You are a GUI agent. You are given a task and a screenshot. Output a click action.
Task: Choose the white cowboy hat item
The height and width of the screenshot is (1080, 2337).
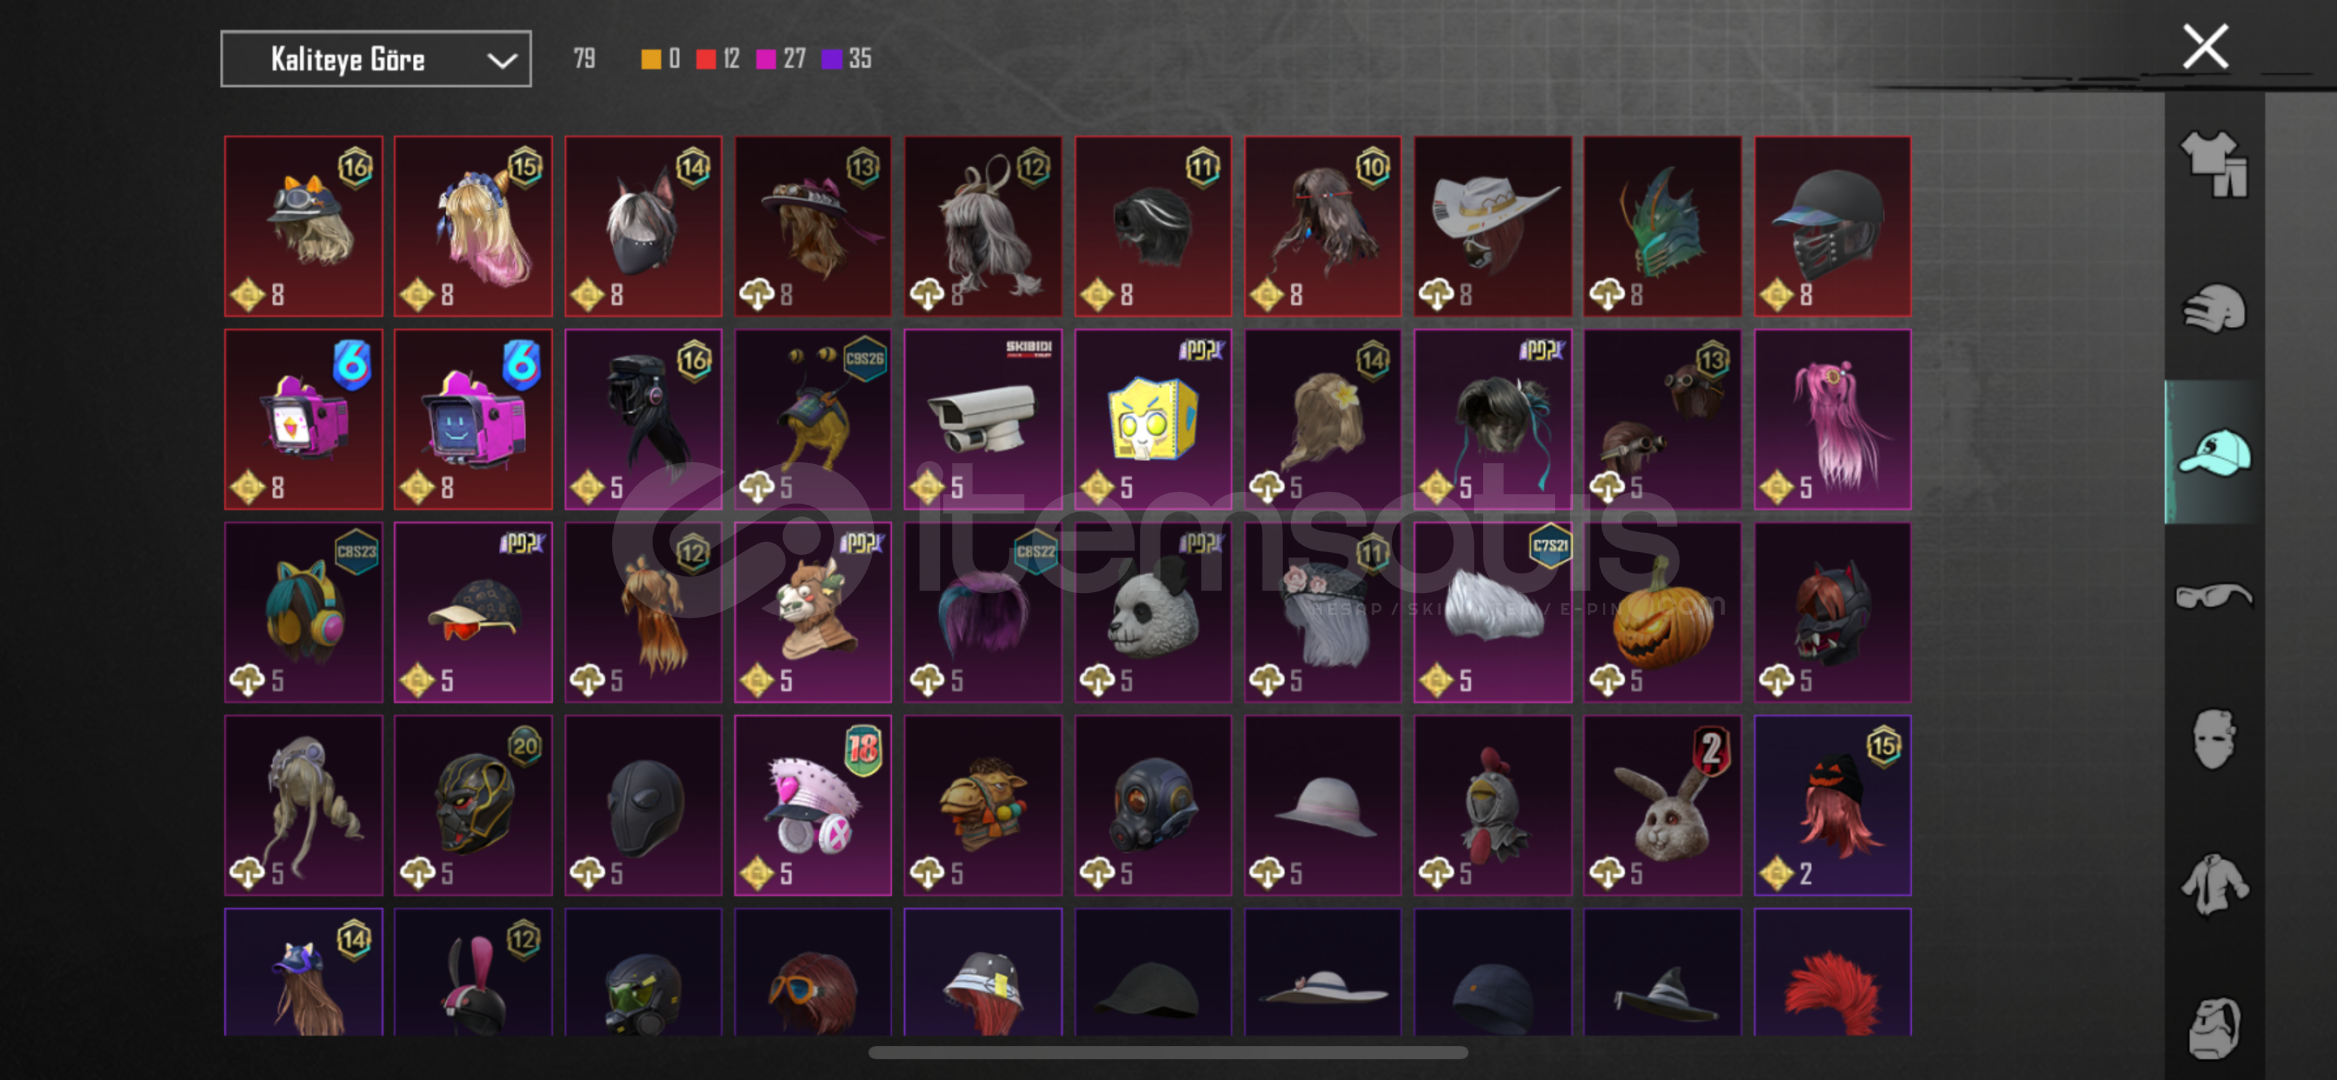(1492, 226)
